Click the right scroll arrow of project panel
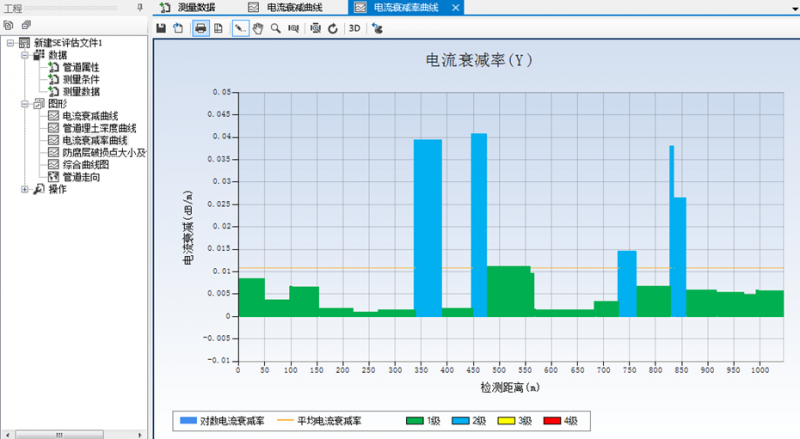This screenshot has width=800, height=439. (x=140, y=435)
